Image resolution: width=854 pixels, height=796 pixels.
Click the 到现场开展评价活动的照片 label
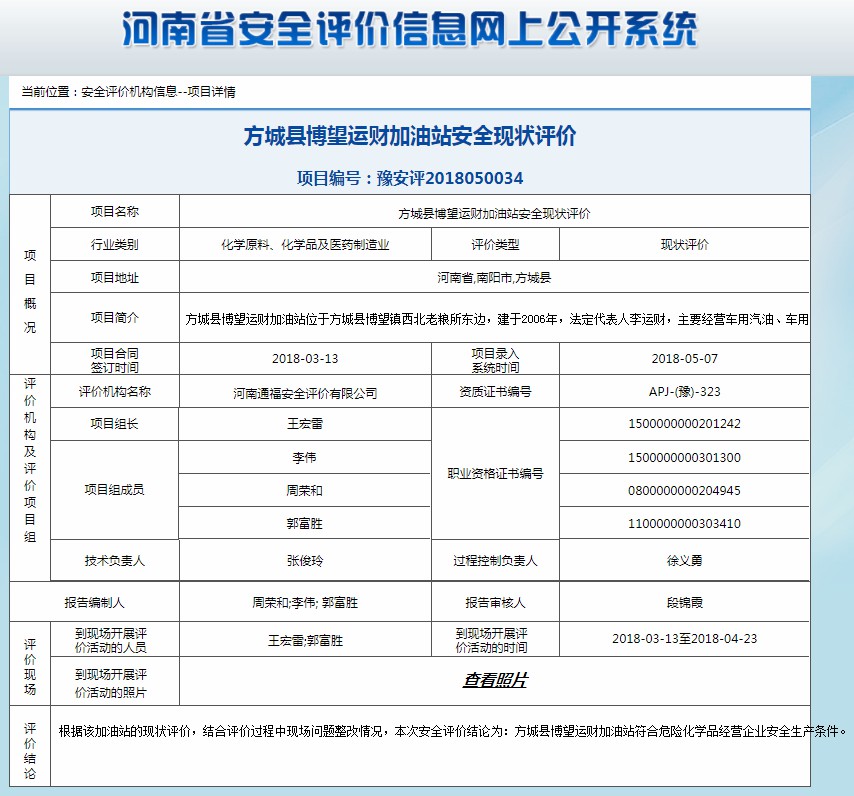point(111,683)
